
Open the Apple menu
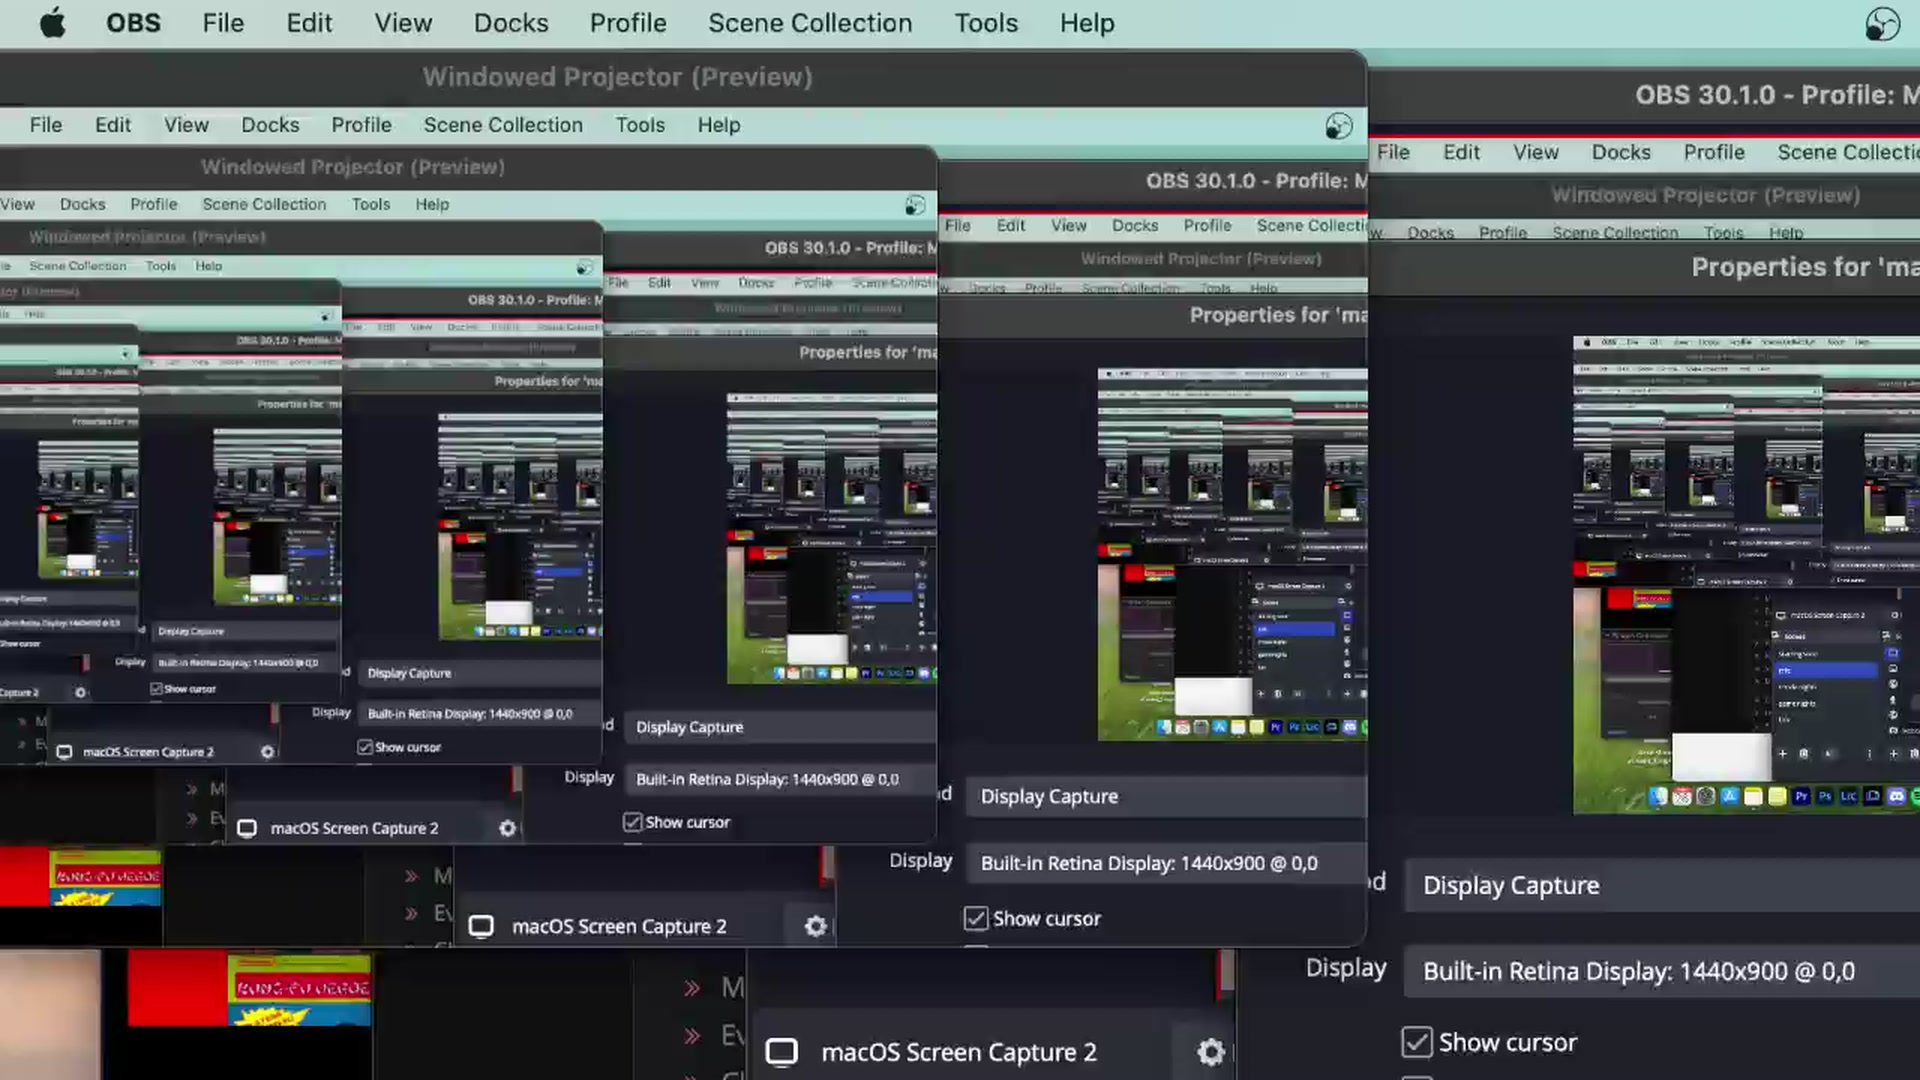[53, 23]
